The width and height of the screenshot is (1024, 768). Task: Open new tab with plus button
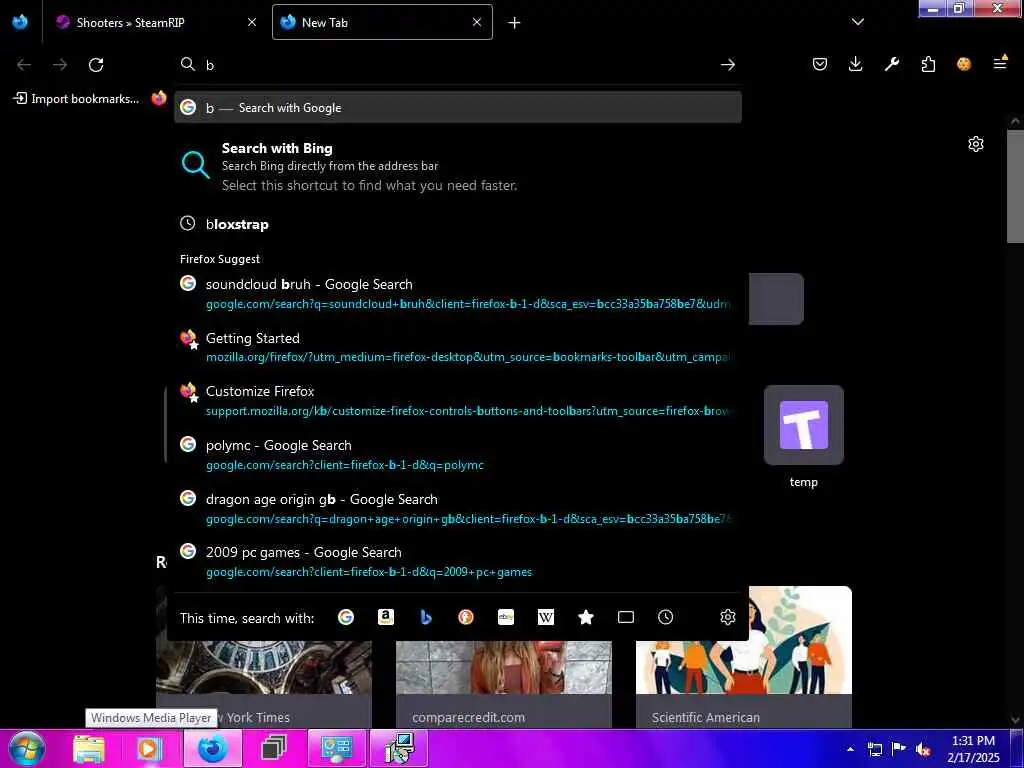(x=515, y=23)
